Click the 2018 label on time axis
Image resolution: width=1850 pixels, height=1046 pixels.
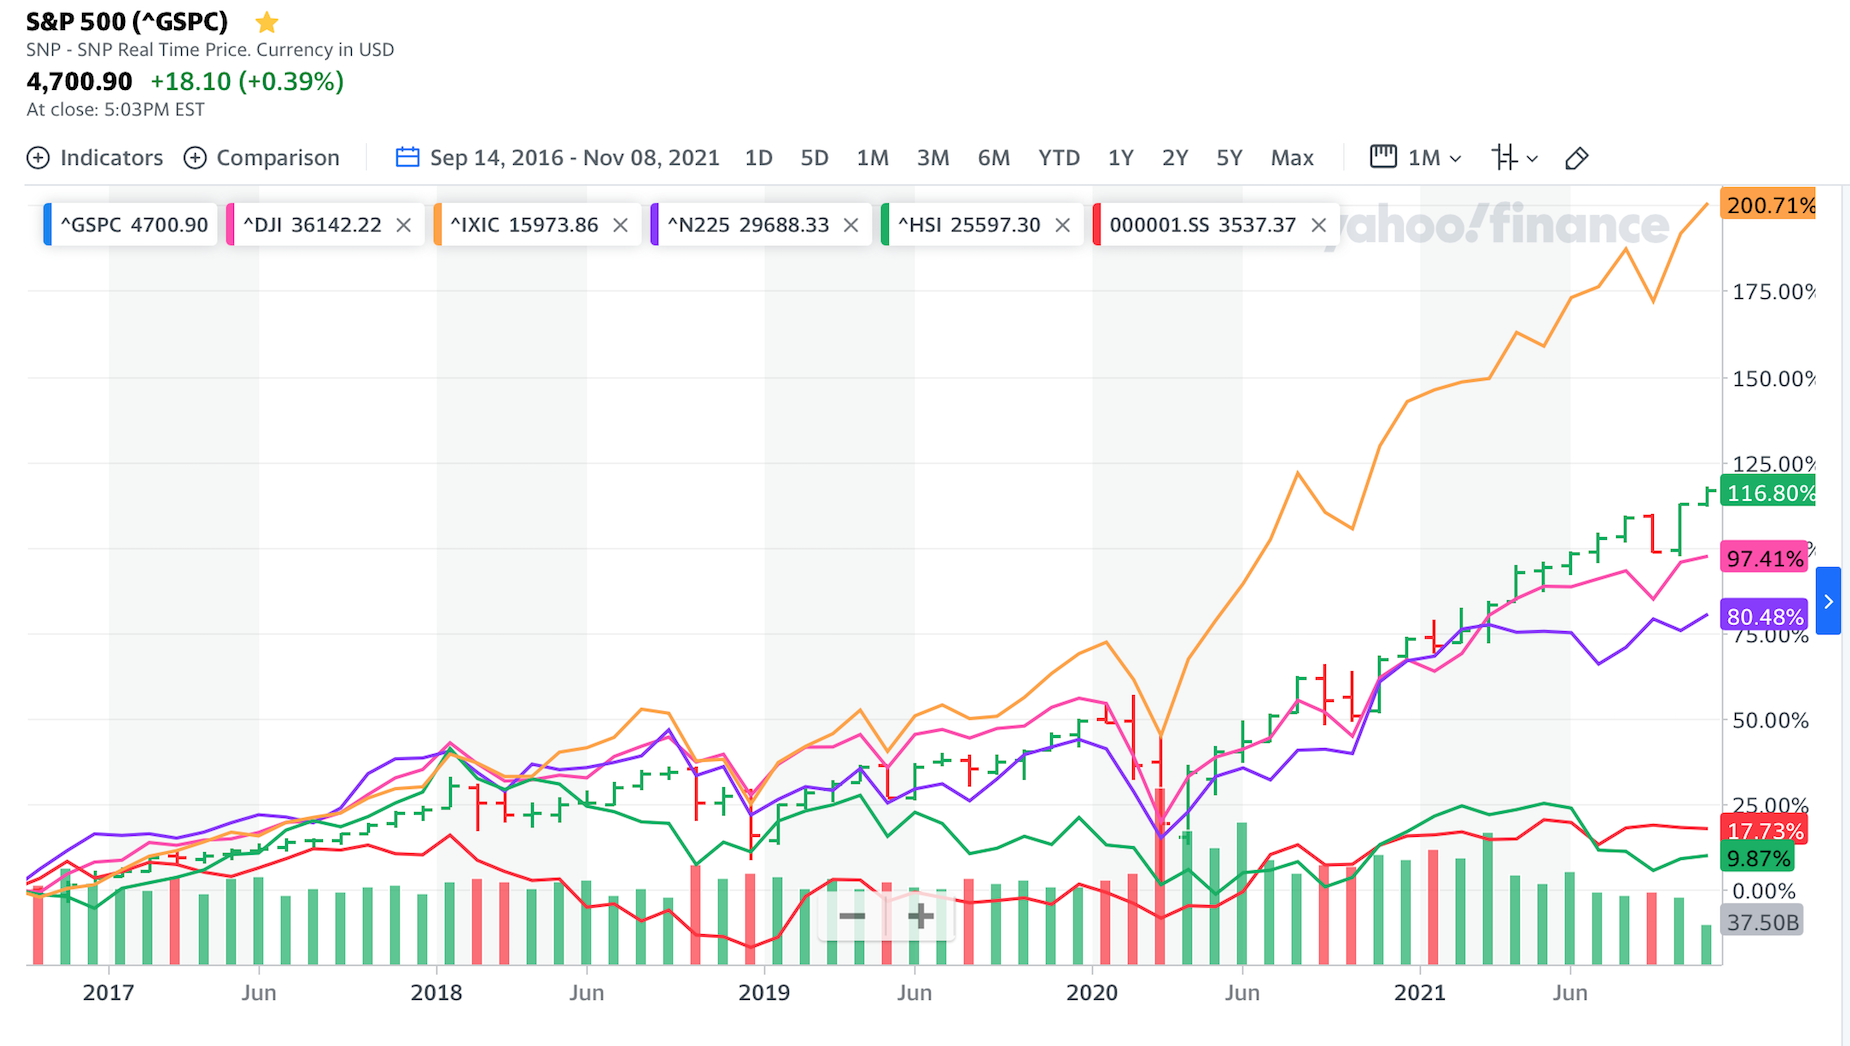[436, 992]
